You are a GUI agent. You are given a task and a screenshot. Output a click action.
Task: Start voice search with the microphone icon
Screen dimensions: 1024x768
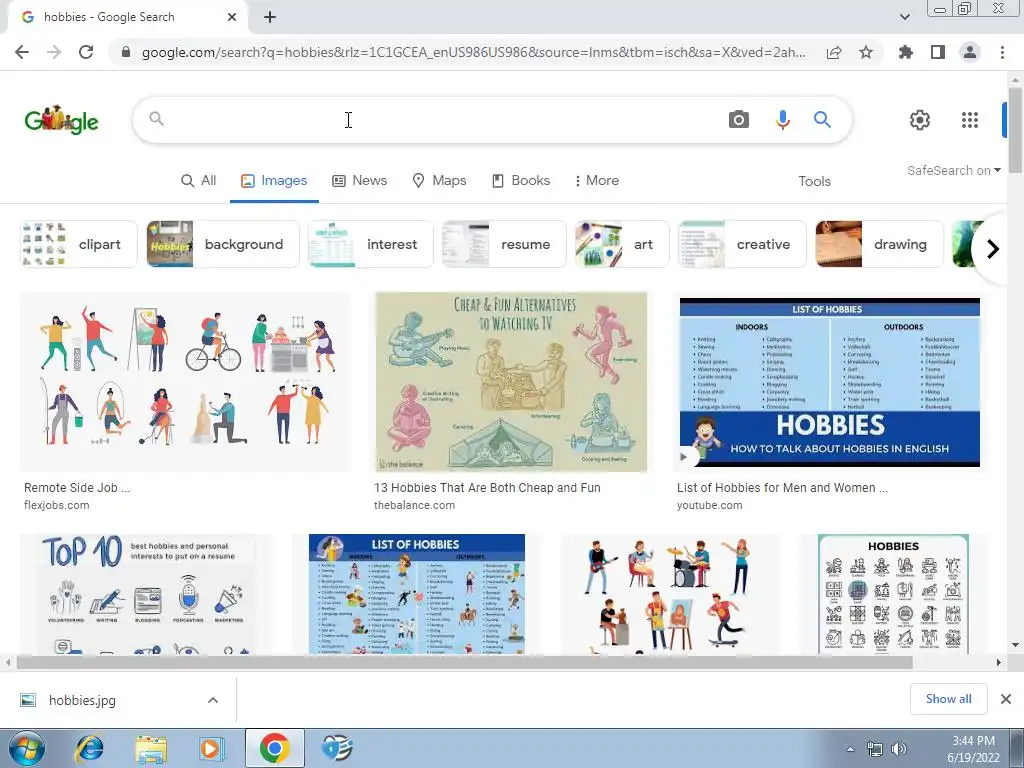pyautogui.click(x=782, y=120)
